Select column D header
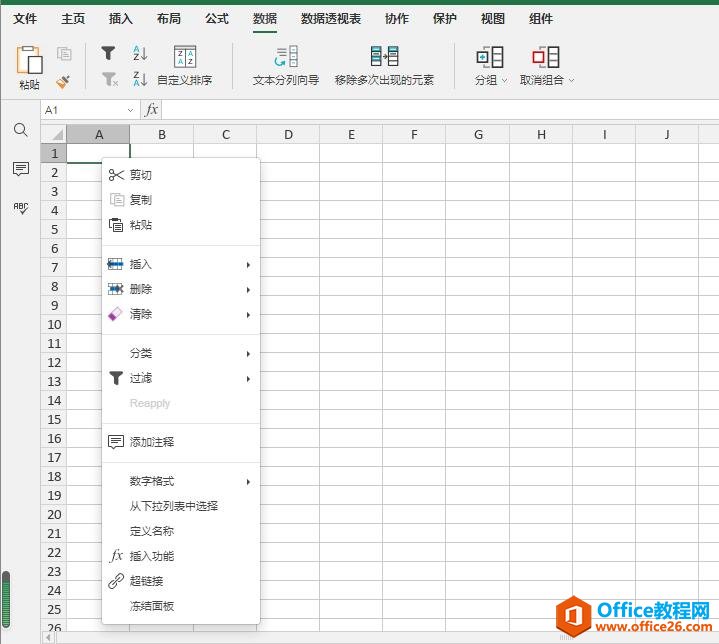Viewport: 719px width, 644px height. coord(288,134)
